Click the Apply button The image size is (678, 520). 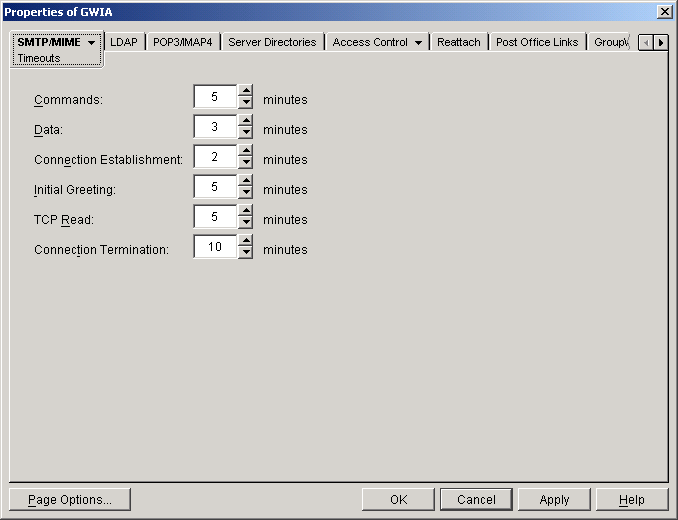[554, 499]
